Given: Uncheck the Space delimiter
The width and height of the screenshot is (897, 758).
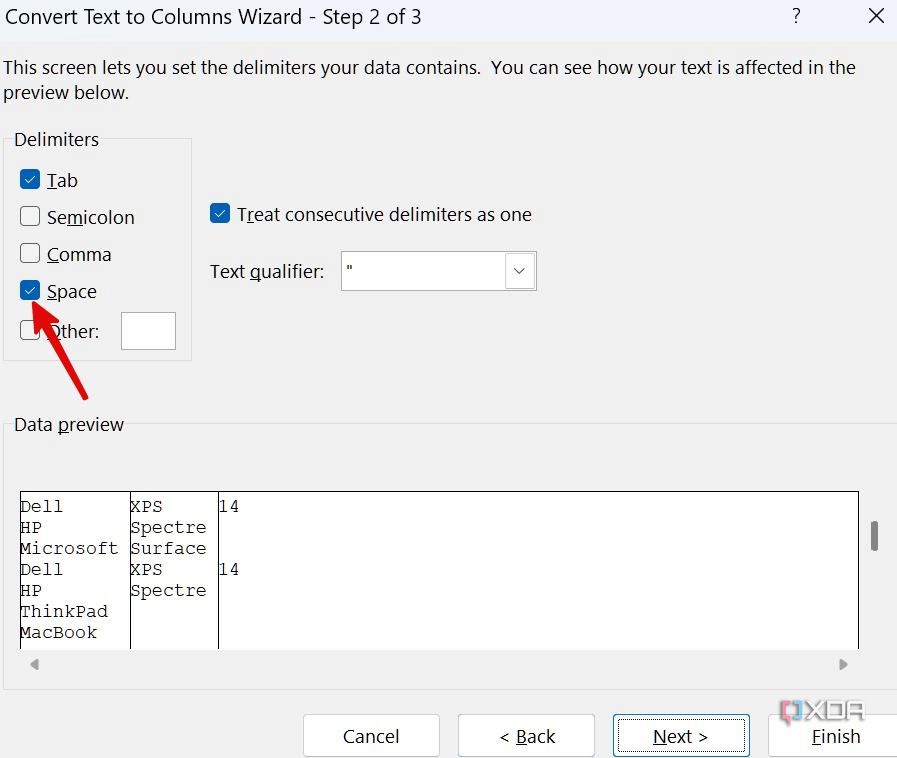Looking at the screenshot, I should (x=30, y=290).
